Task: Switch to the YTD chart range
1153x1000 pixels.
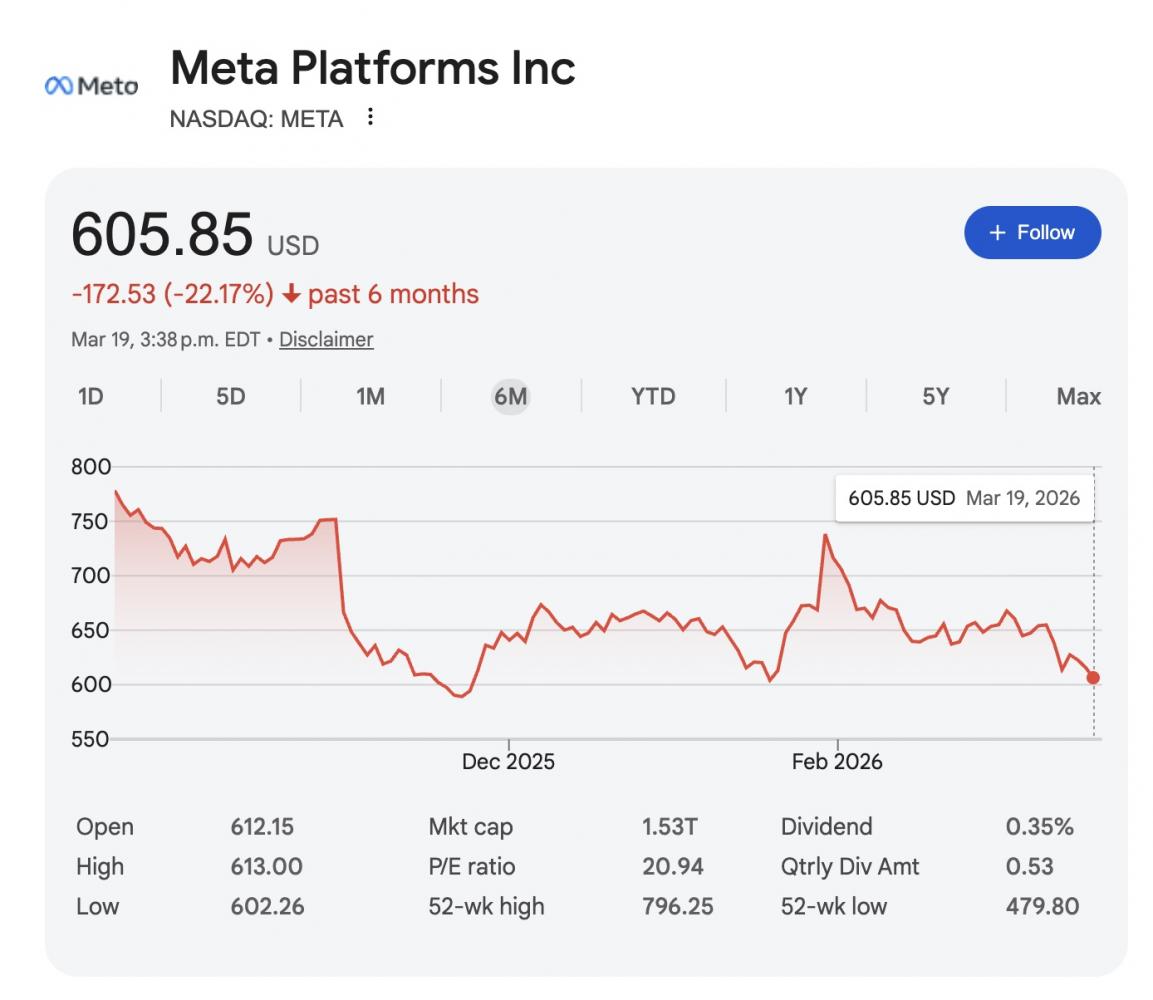Action: tap(653, 397)
